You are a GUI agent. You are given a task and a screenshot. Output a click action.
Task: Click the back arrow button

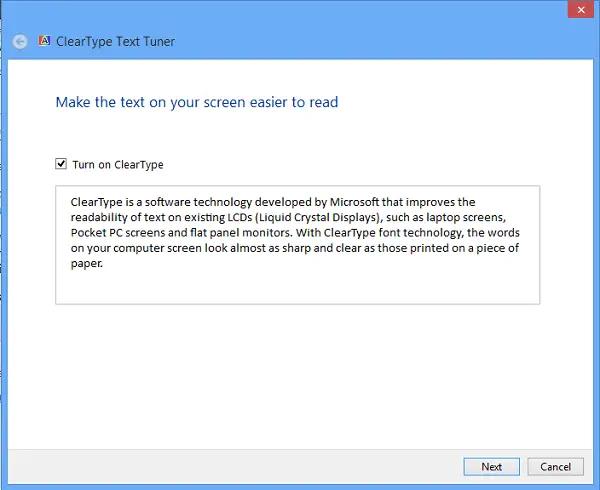tap(20, 41)
